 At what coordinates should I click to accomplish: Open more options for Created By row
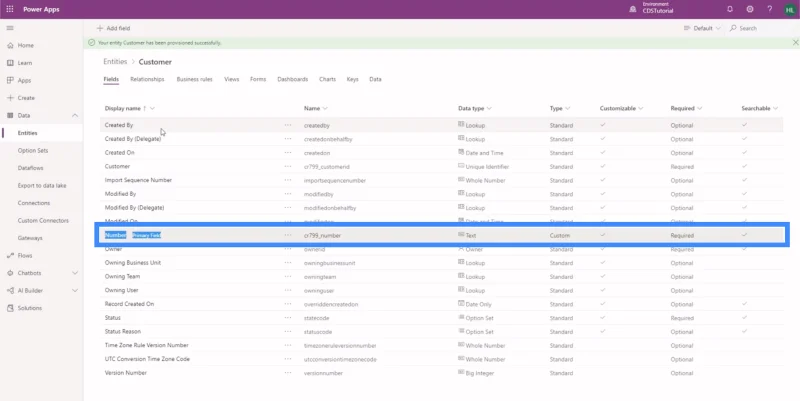(x=288, y=125)
